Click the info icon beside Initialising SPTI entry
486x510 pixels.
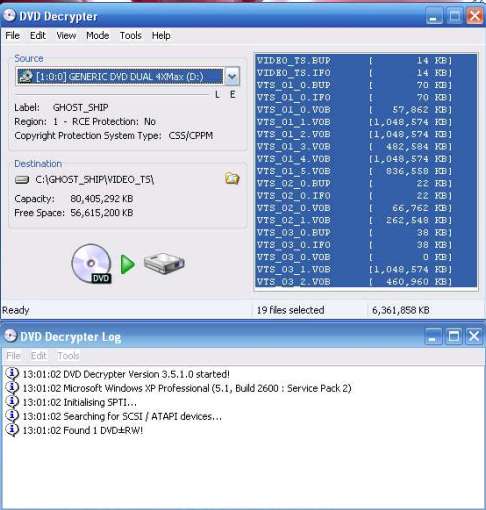[x=12, y=402]
